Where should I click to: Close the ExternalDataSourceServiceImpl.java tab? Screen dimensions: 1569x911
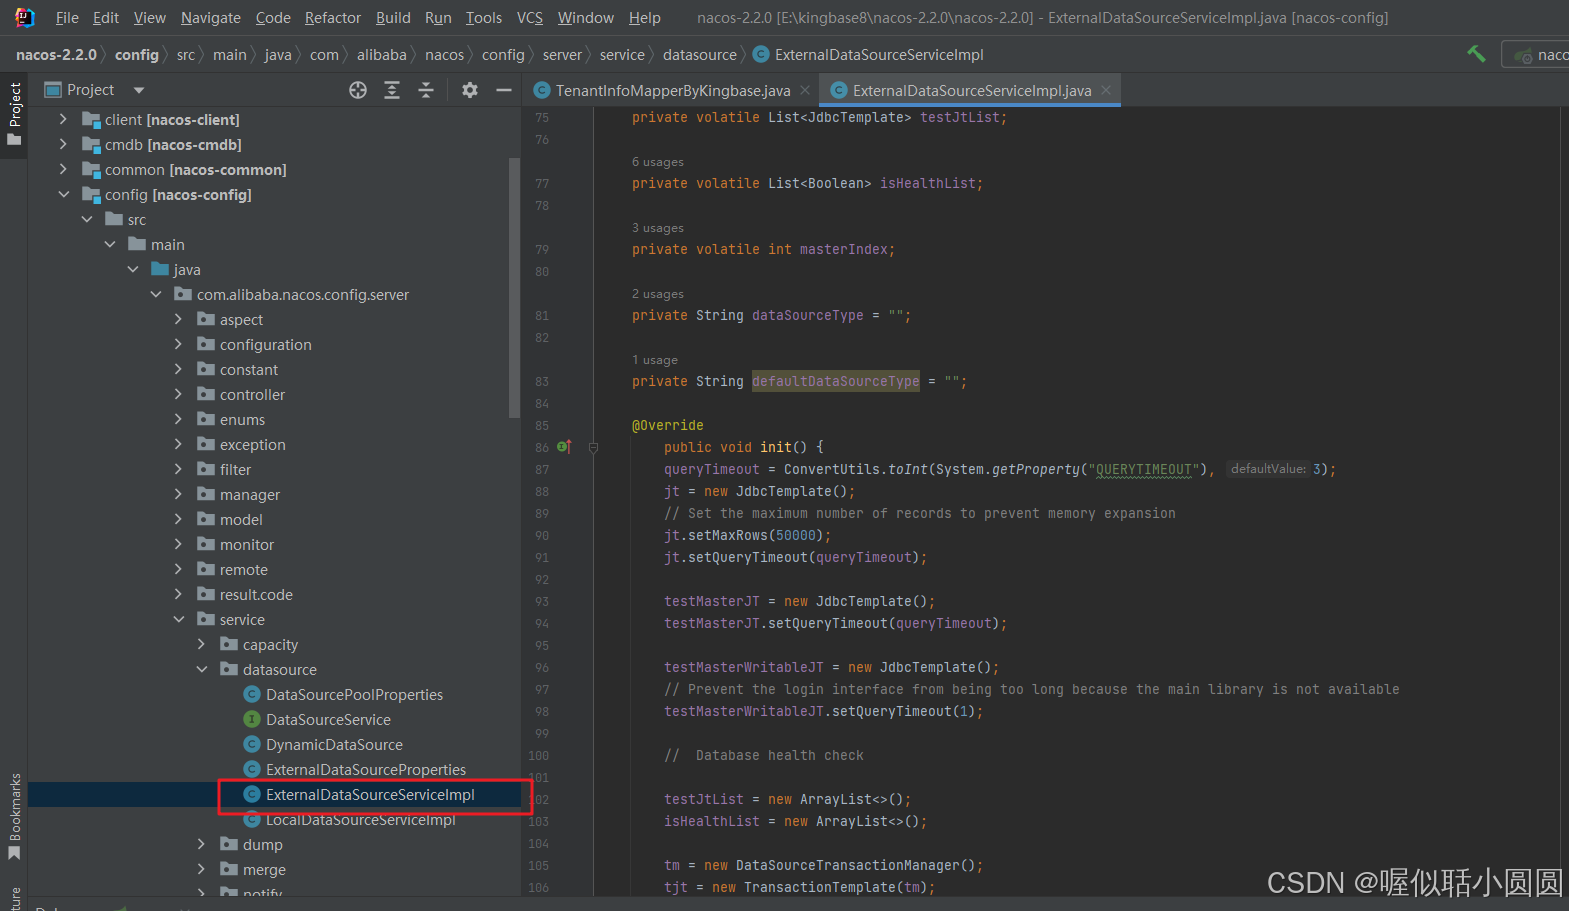[x=1106, y=90]
